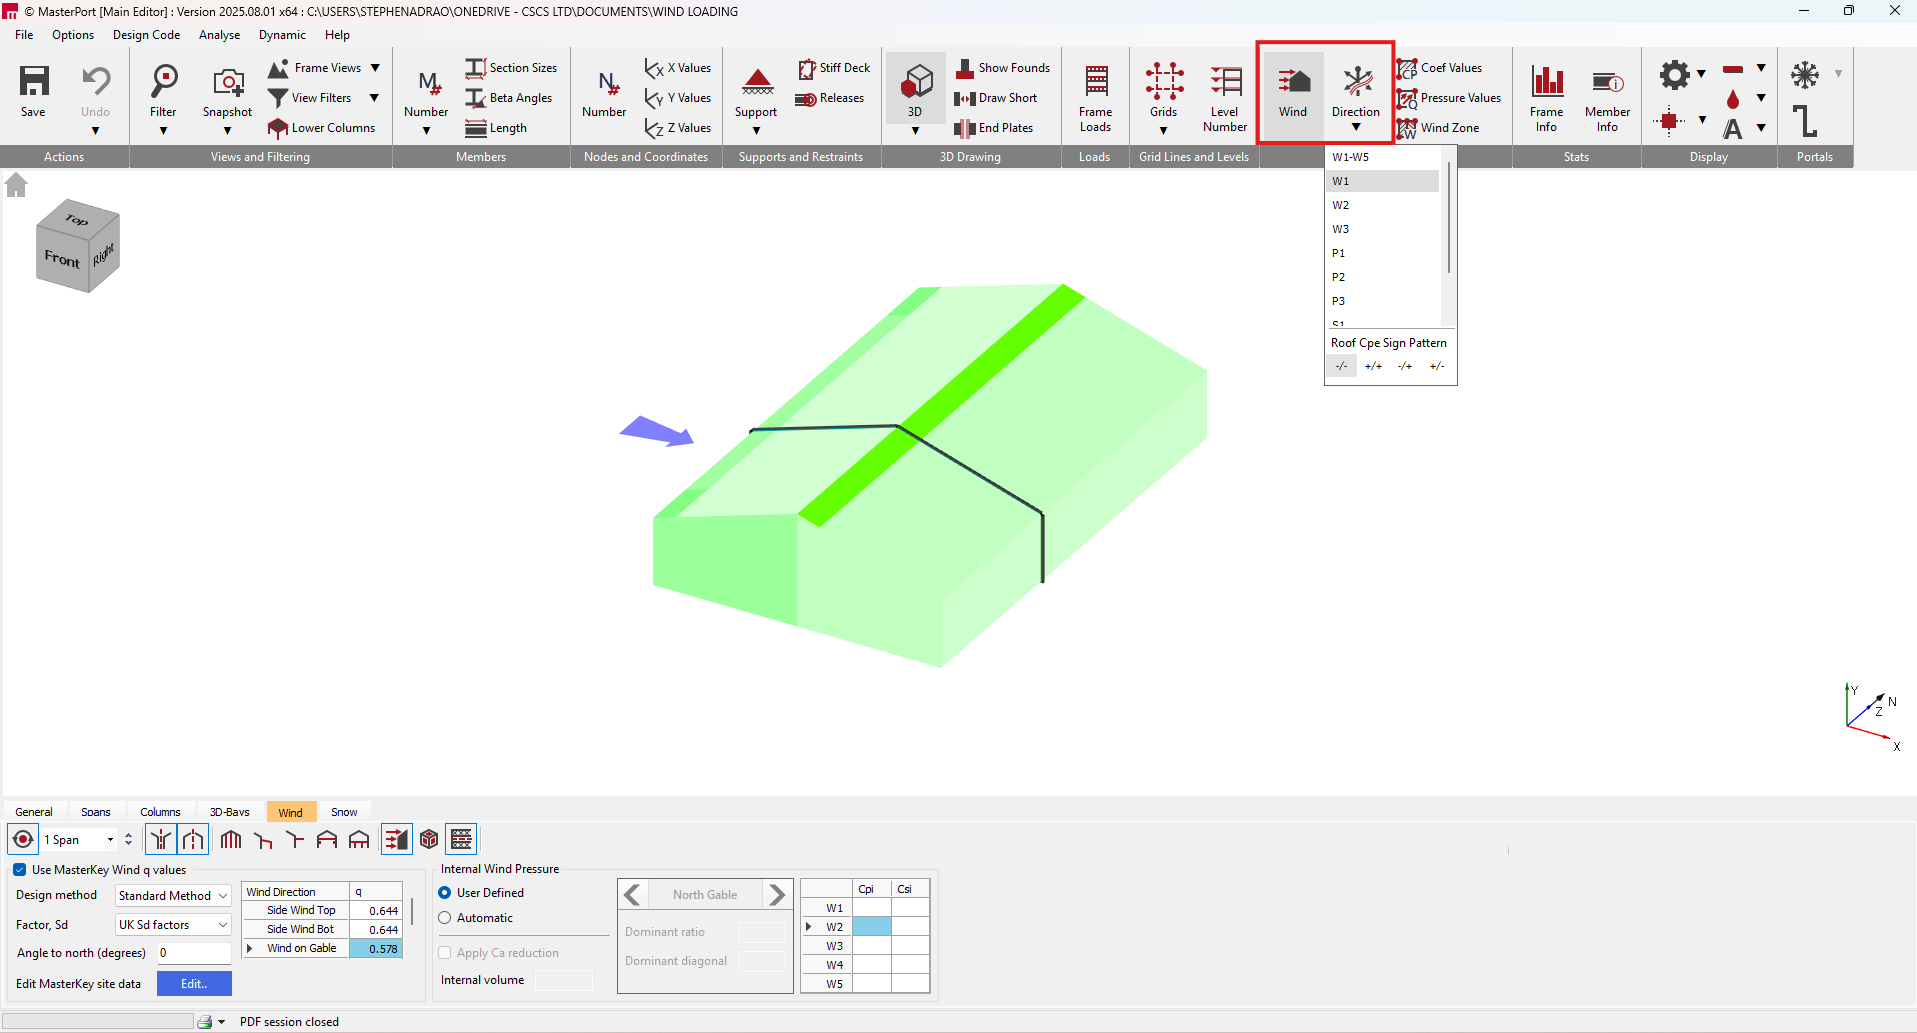Expand the Frame Views dropdown arrow
This screenshot has width=1917, height=1033.
point(375,68)
